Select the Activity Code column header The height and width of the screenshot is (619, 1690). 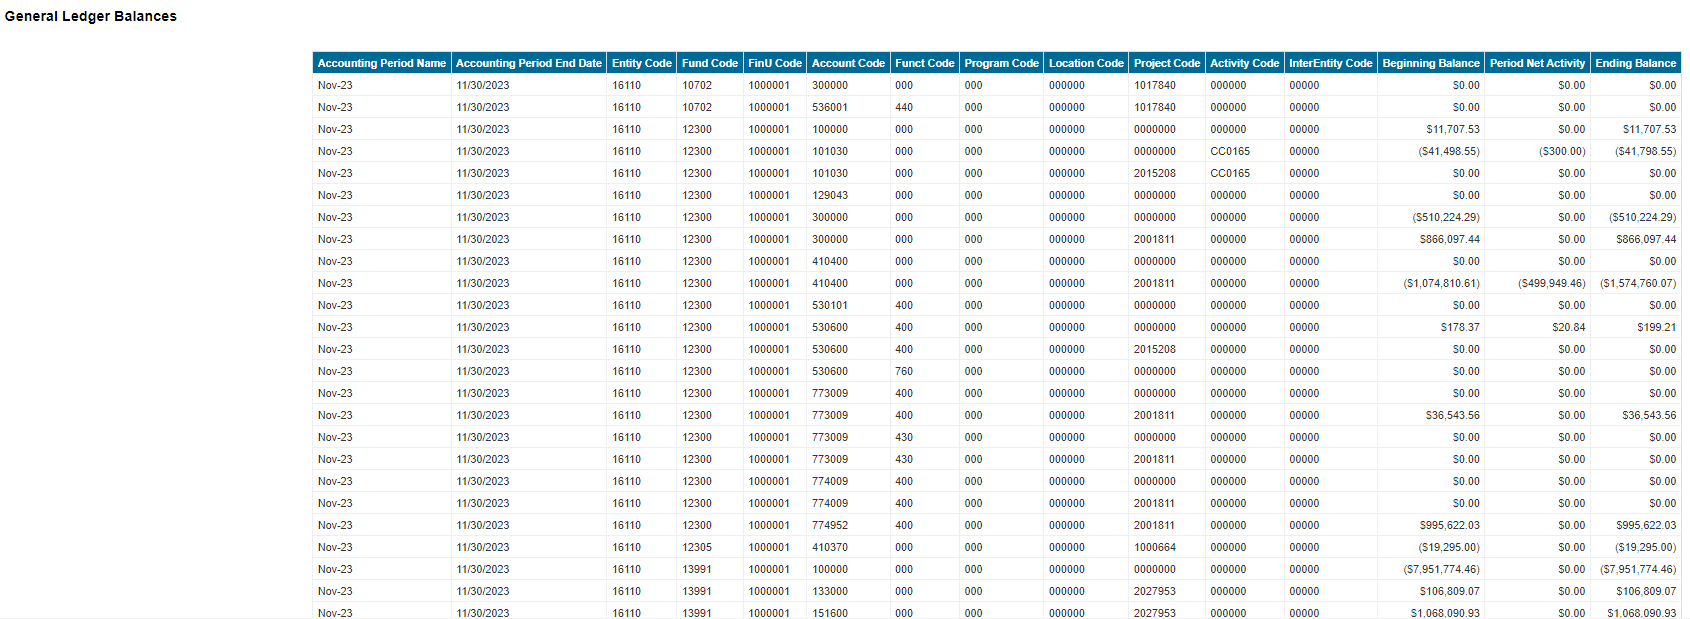coord(1244,63)
